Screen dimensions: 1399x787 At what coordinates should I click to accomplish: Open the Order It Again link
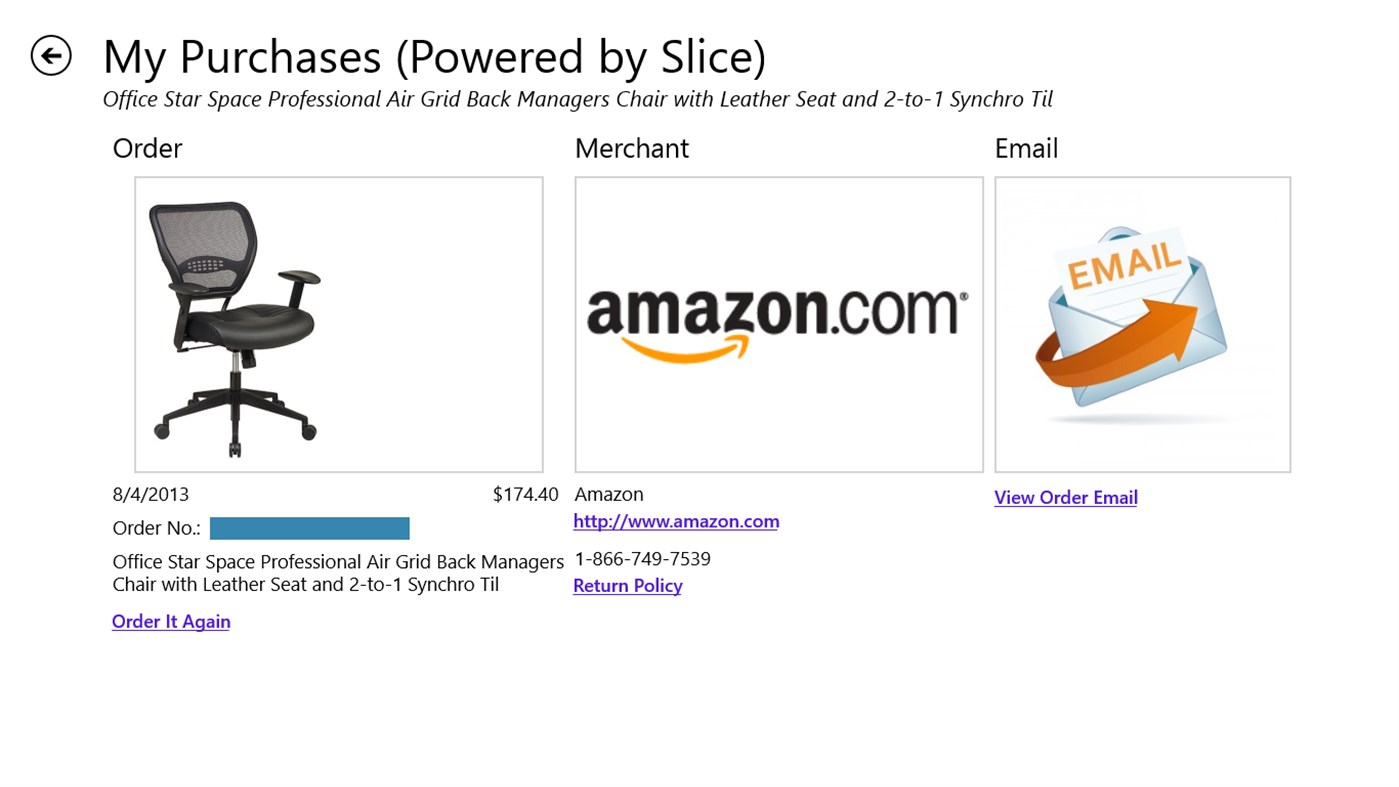[170, 620]
